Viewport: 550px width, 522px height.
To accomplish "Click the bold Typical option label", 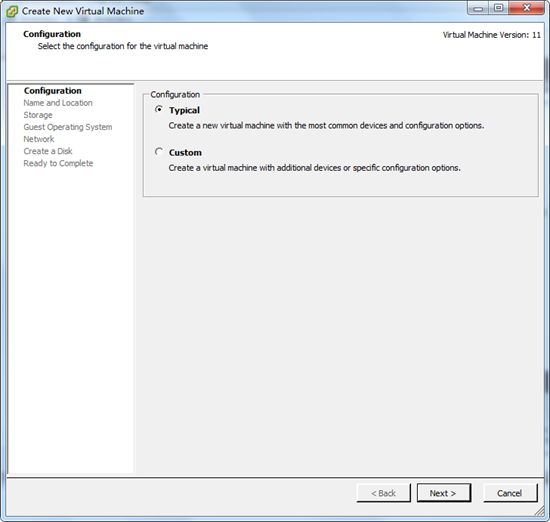I will pyautogui.click(x=184, y=111).
